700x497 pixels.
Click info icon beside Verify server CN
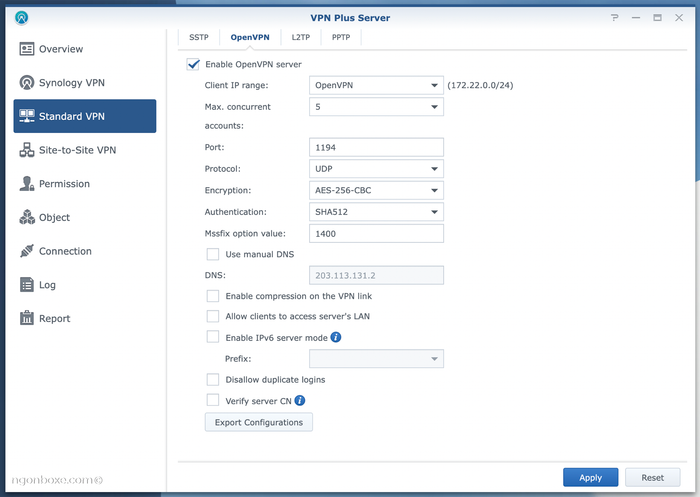coord(300,401)
